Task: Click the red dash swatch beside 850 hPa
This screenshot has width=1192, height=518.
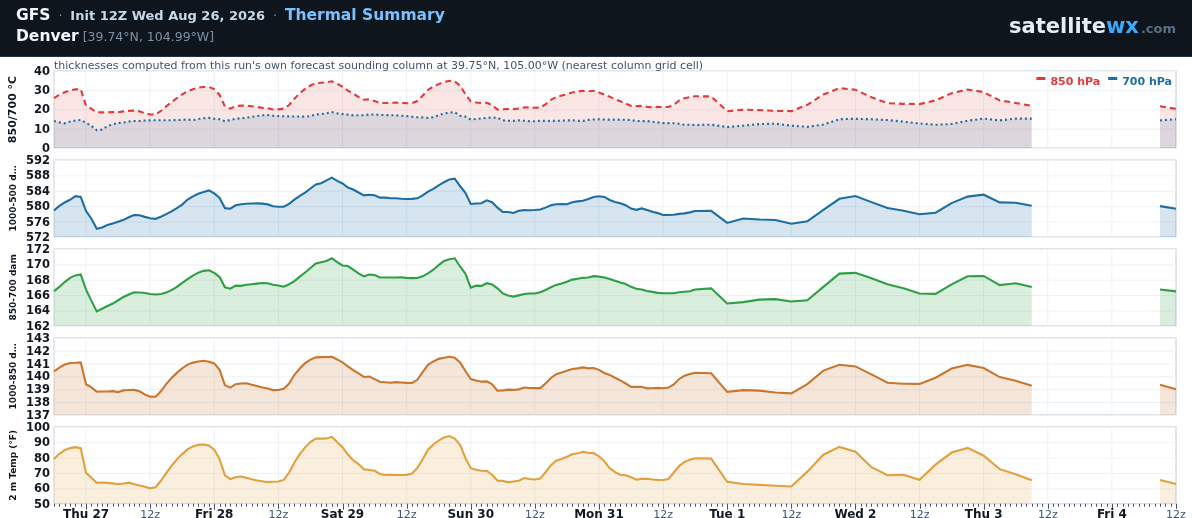Action: [x=1041, y=79]
